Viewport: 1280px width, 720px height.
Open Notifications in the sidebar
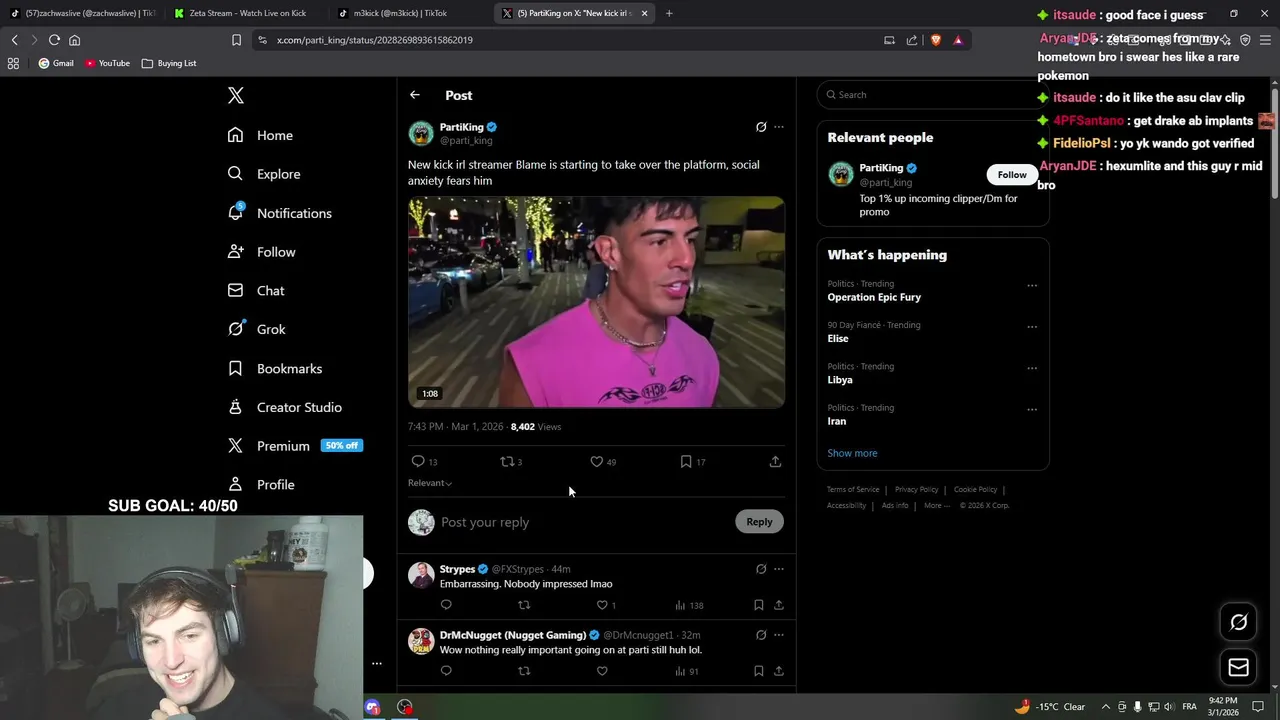pyautogui.click(x=279, y=213)
